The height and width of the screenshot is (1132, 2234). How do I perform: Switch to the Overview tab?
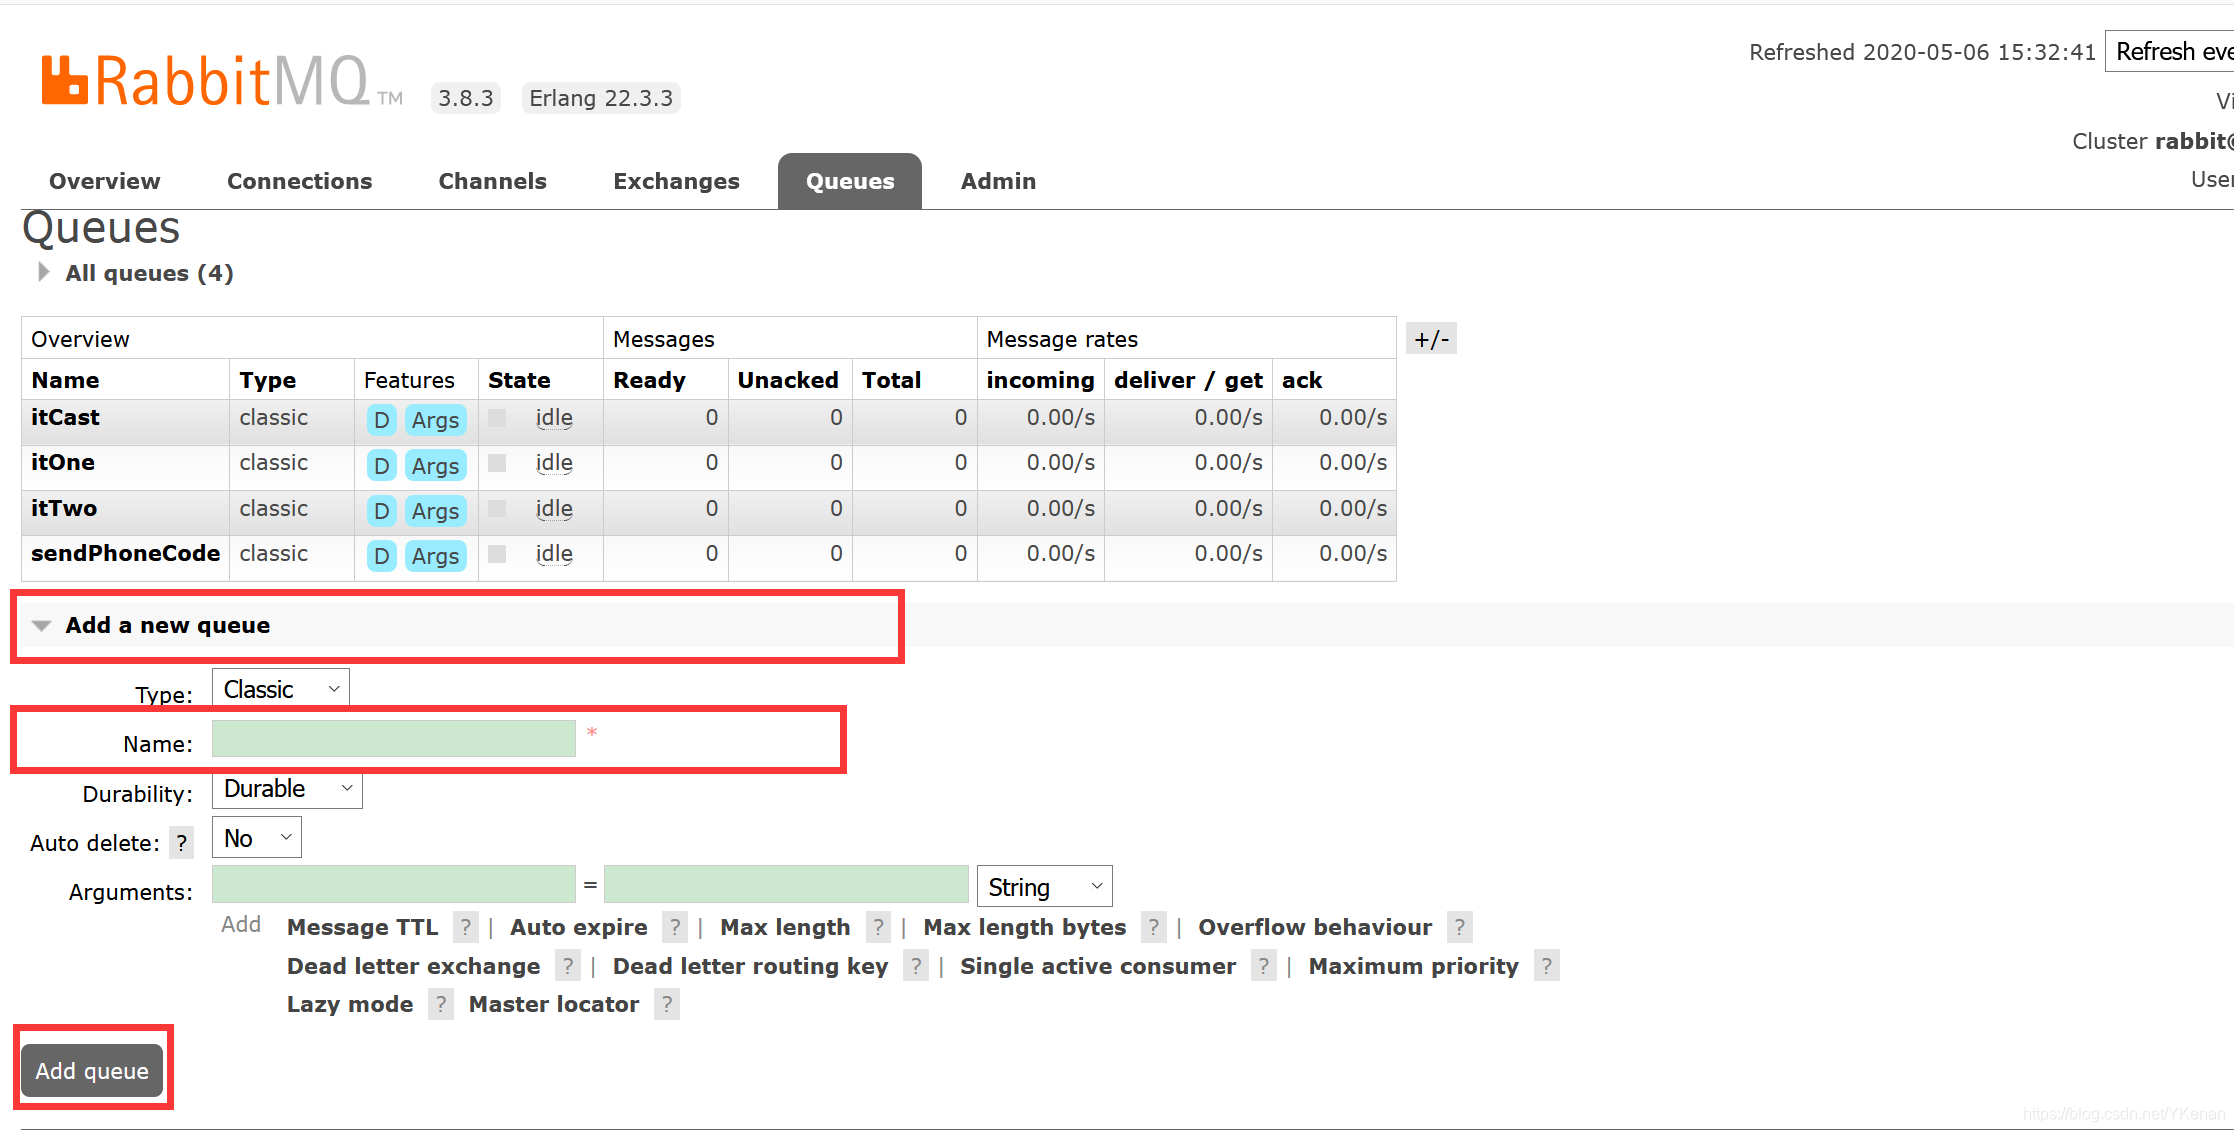coord(104,180)
